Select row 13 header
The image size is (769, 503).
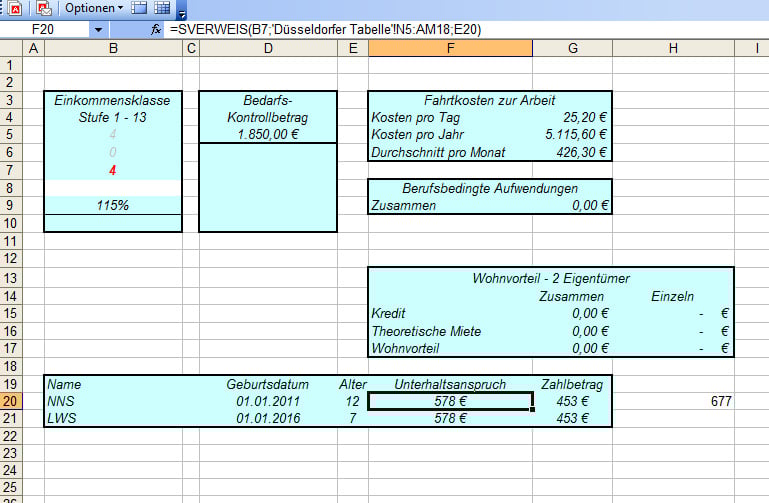[x=11, y=278]
